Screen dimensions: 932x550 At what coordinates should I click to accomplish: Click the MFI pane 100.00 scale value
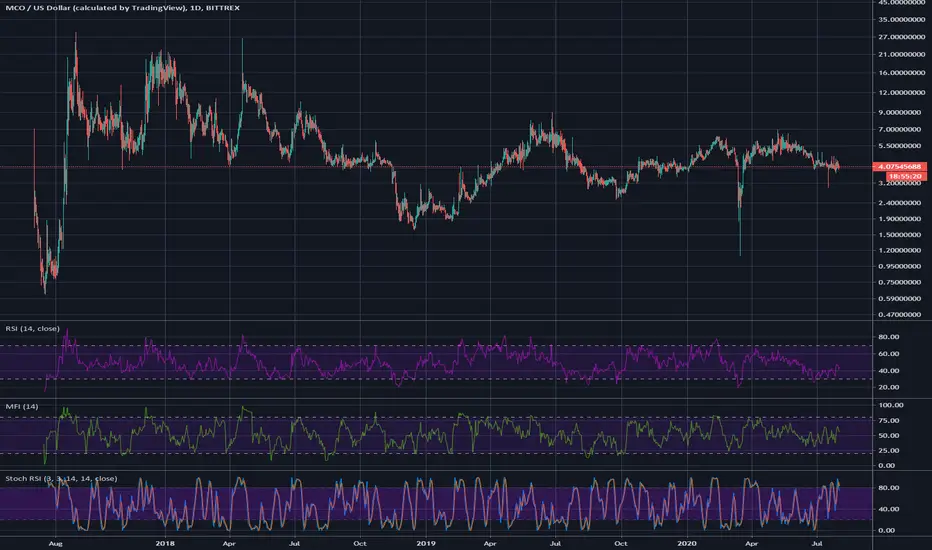point(890,405)
